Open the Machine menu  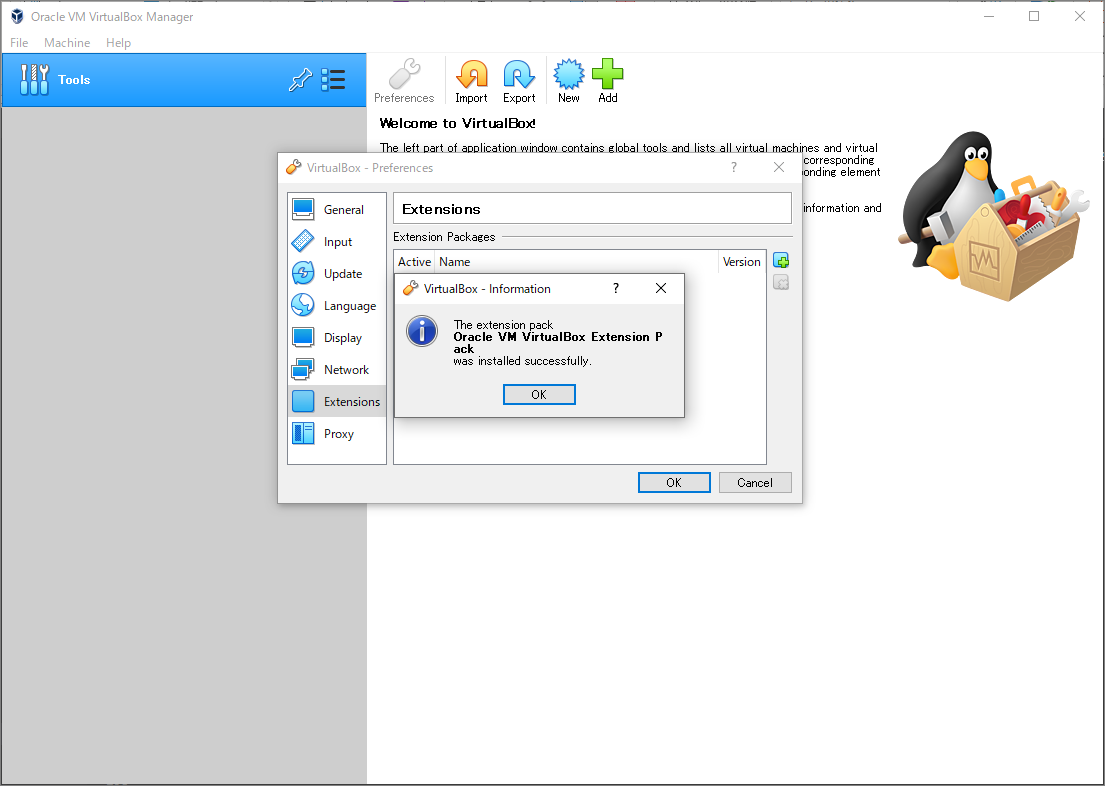pyautogui.click(x=67, y=43)
